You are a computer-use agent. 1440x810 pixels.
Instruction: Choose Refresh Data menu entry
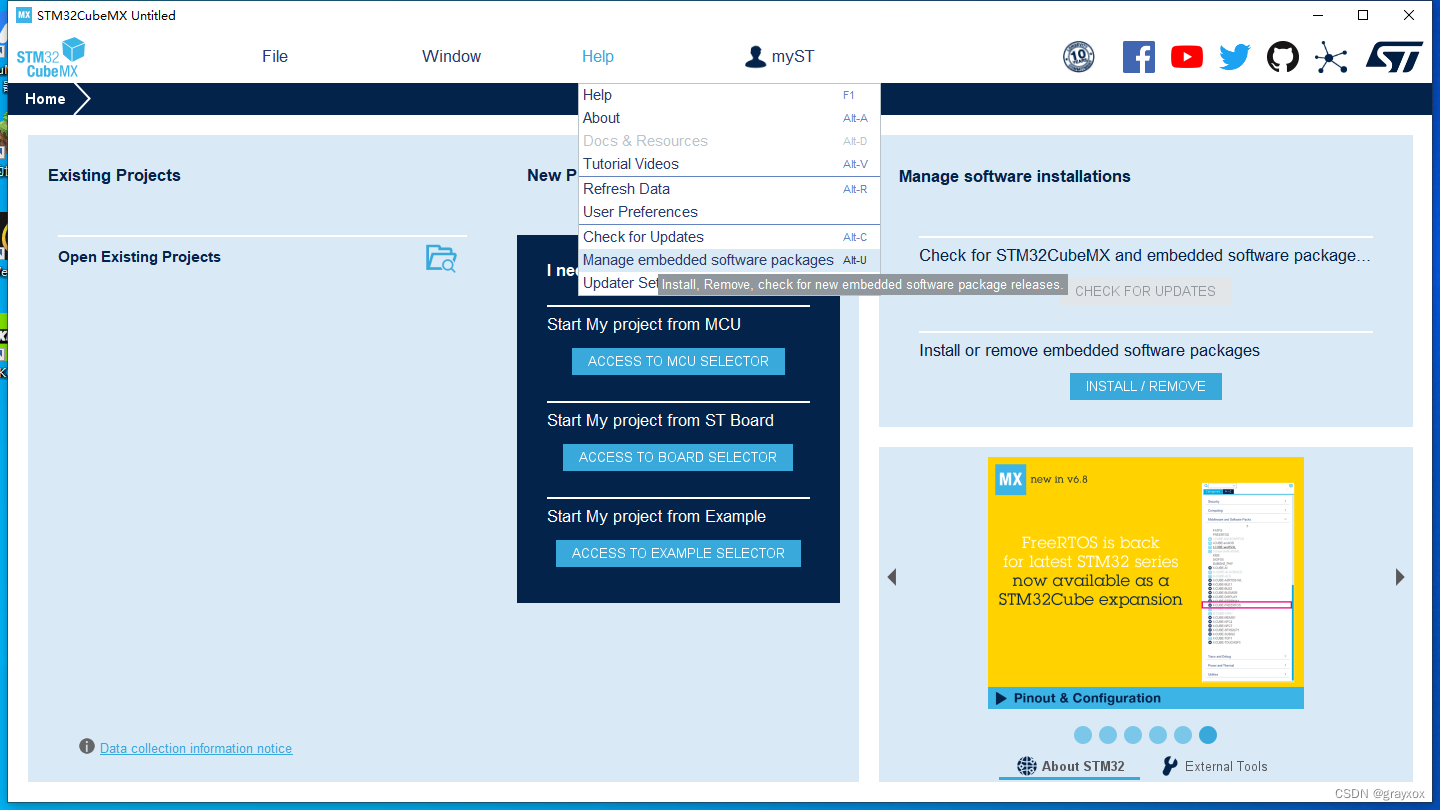(729, 189)
